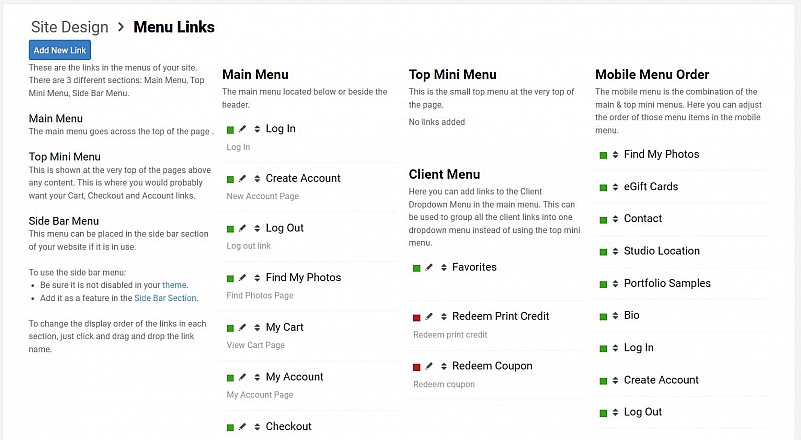Click the sort arrows handle beside My Account

pyautogui.click(x=257, y=377)
